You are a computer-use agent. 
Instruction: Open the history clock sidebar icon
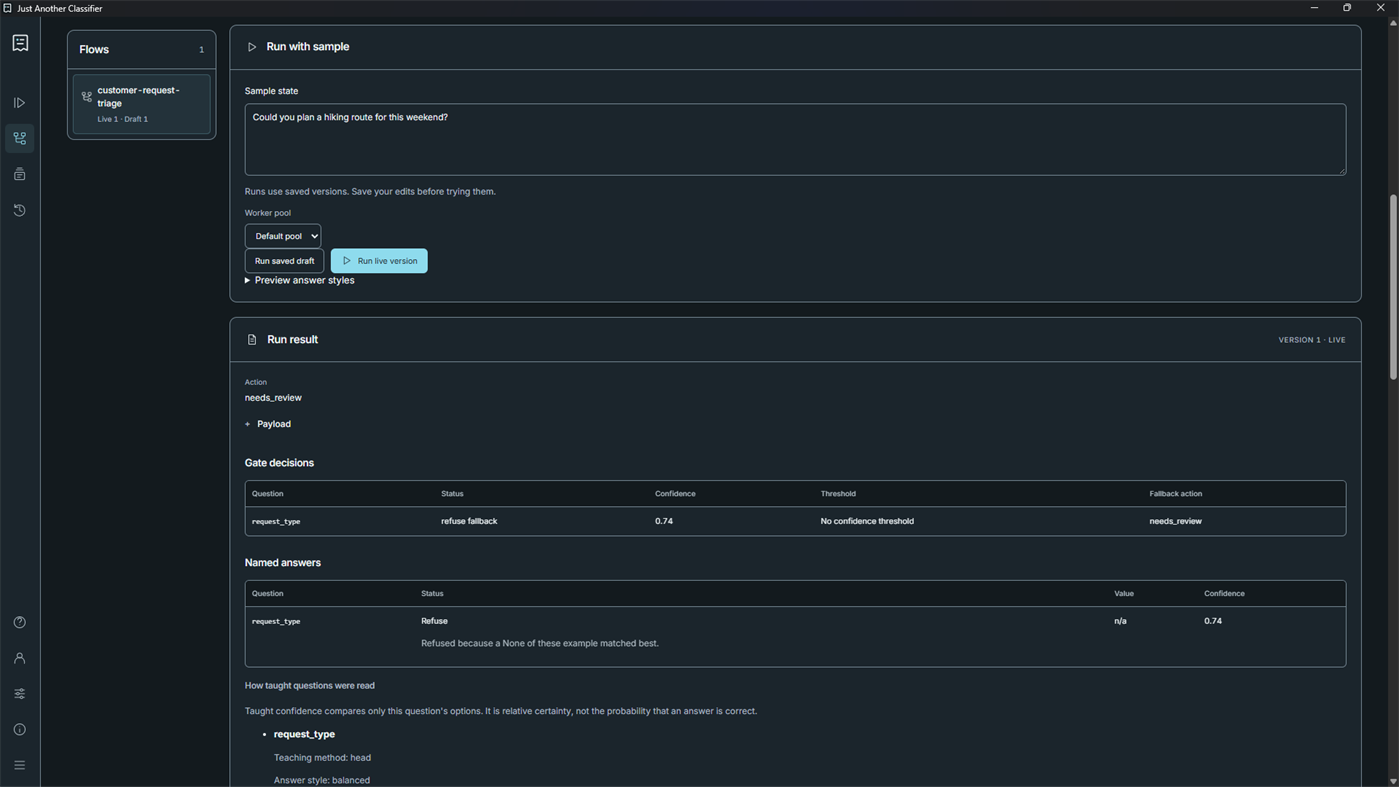pyautogui.click(x=20, y=210)
